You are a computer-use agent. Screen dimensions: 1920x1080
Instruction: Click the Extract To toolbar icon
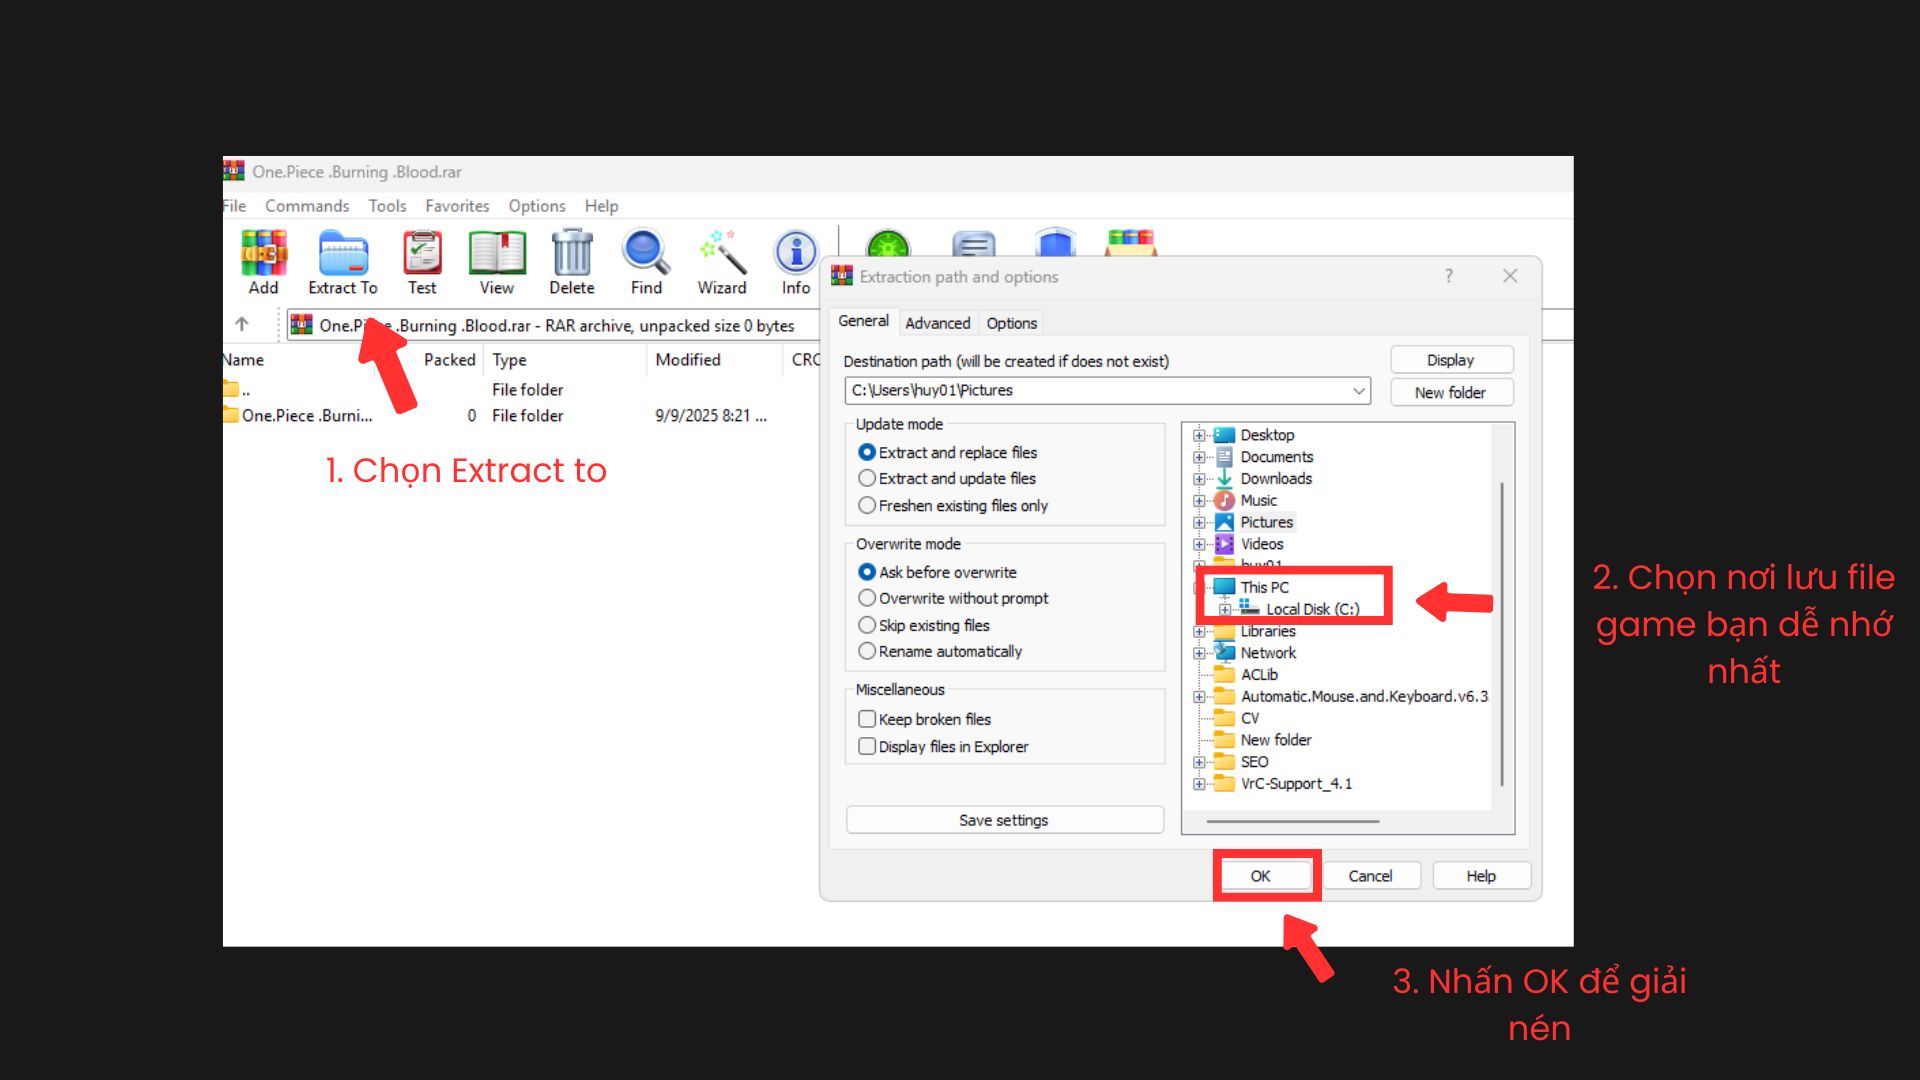(x=343, y=253)
